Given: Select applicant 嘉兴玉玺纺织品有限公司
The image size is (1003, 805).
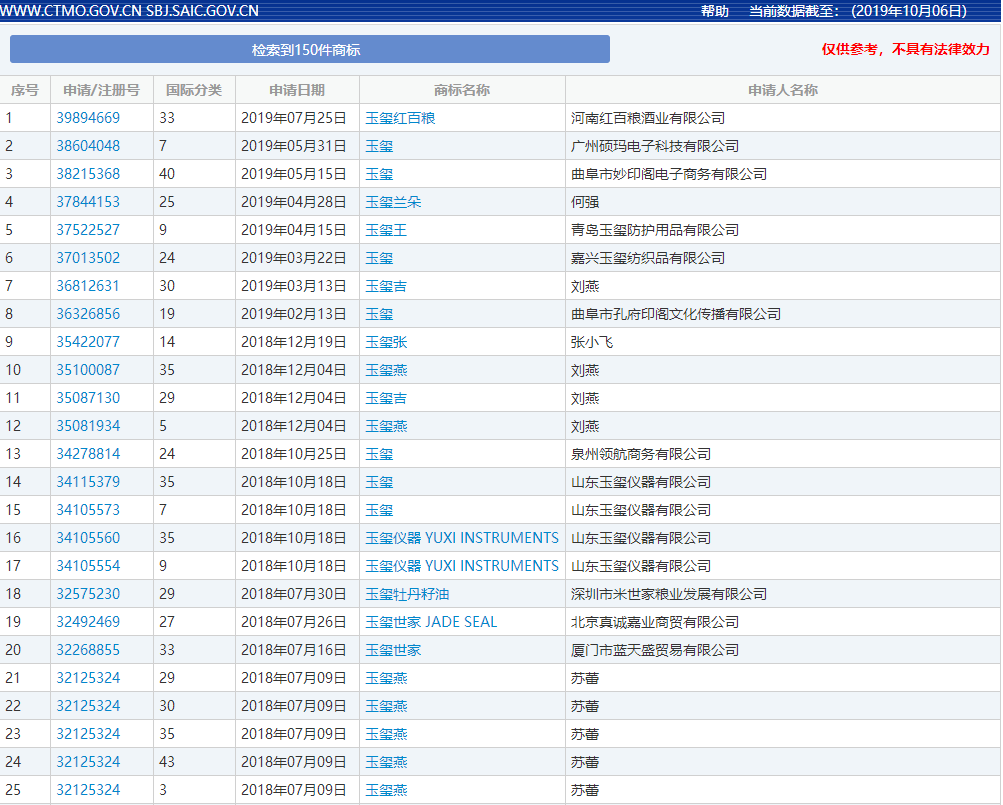Looking at the screenshot, I should point(648,258).
